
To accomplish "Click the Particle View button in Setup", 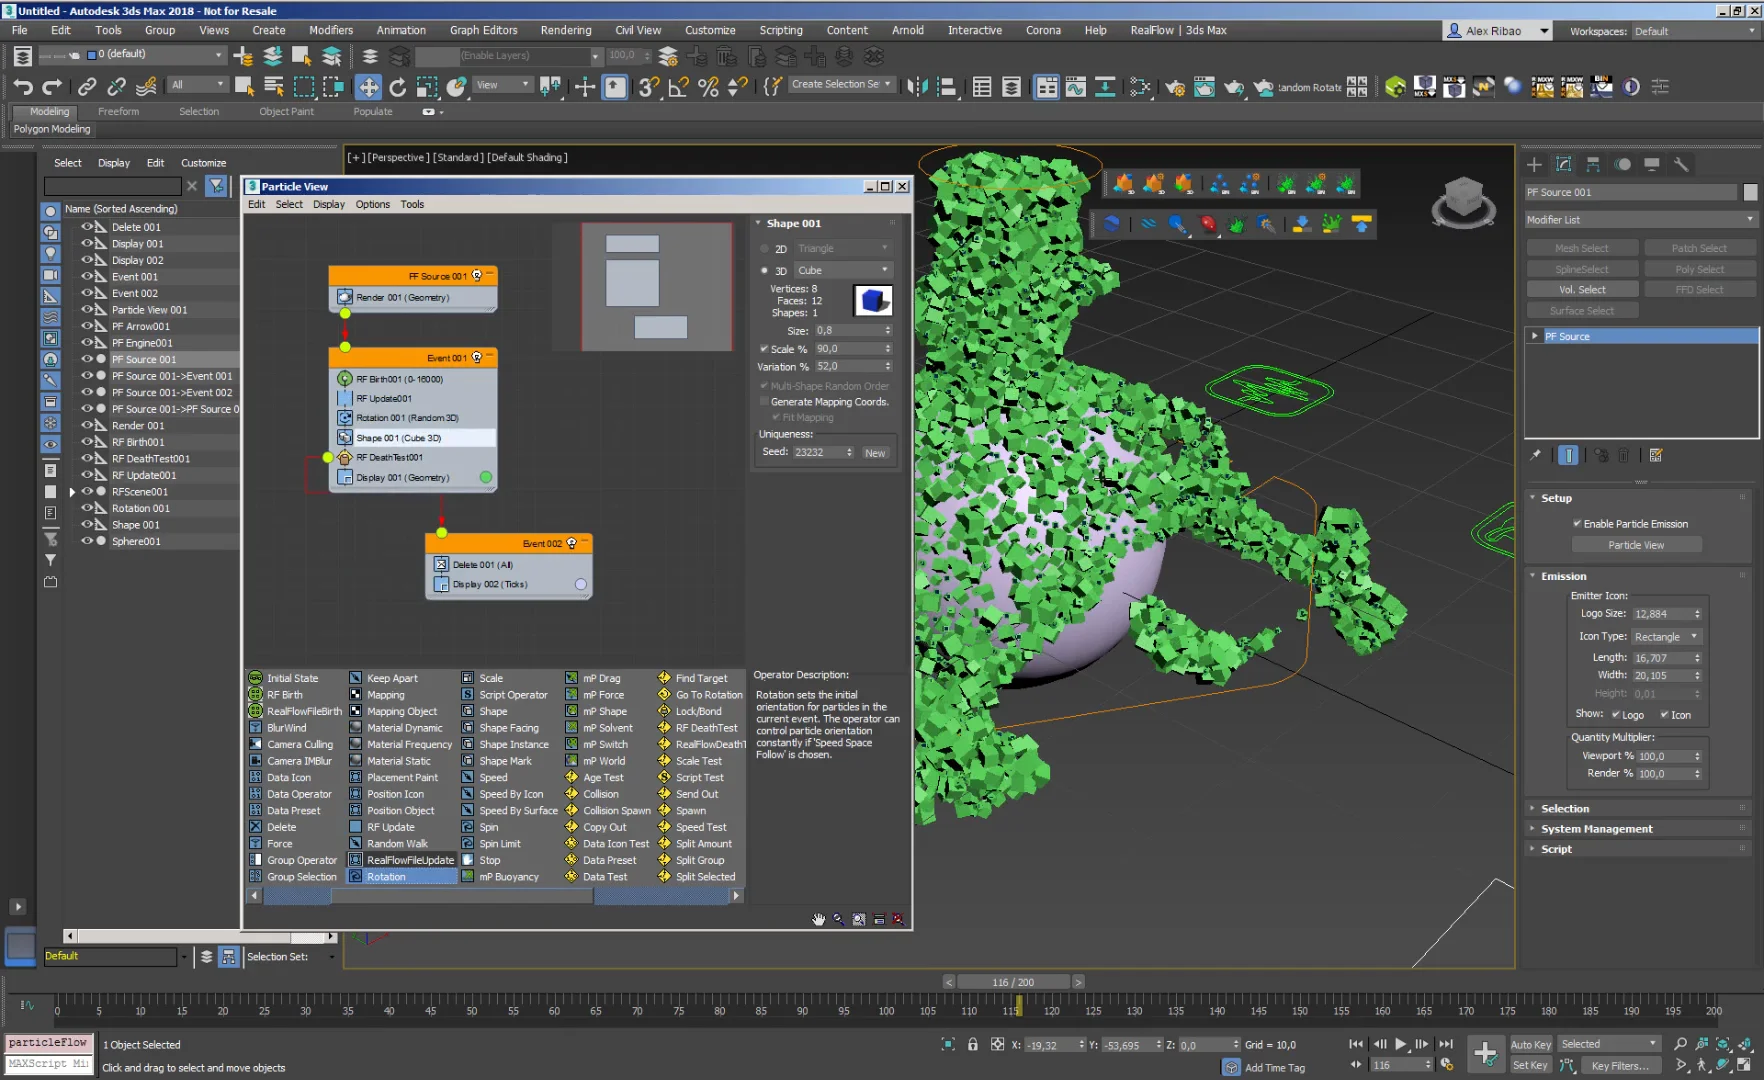I will pyautogui.click(x=1636, y=545).
